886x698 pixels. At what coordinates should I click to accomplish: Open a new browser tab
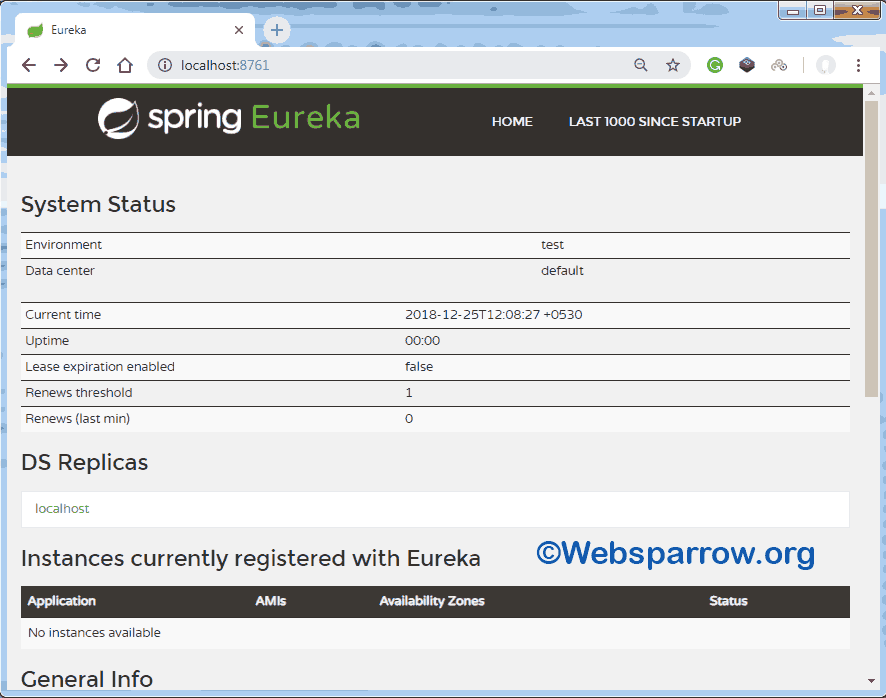277,30
